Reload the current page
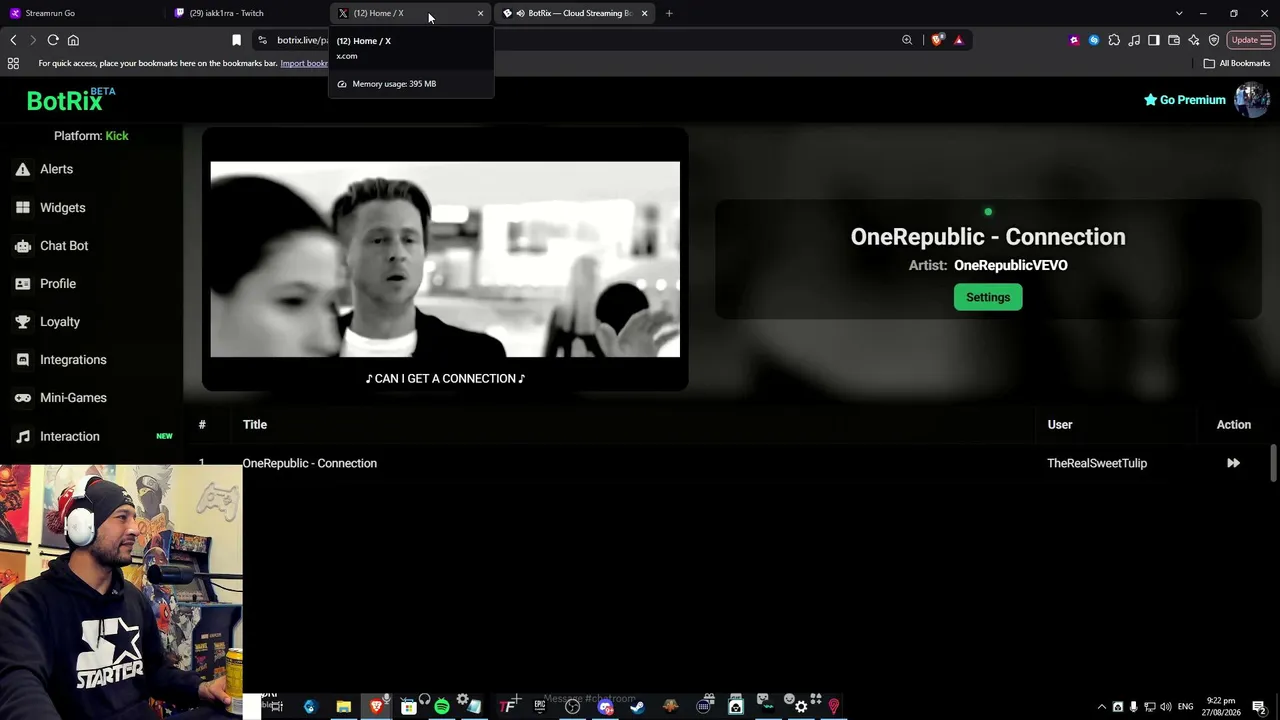This screenshot has height=720, width=1280. pyautogui.click(x=53, y=40)
